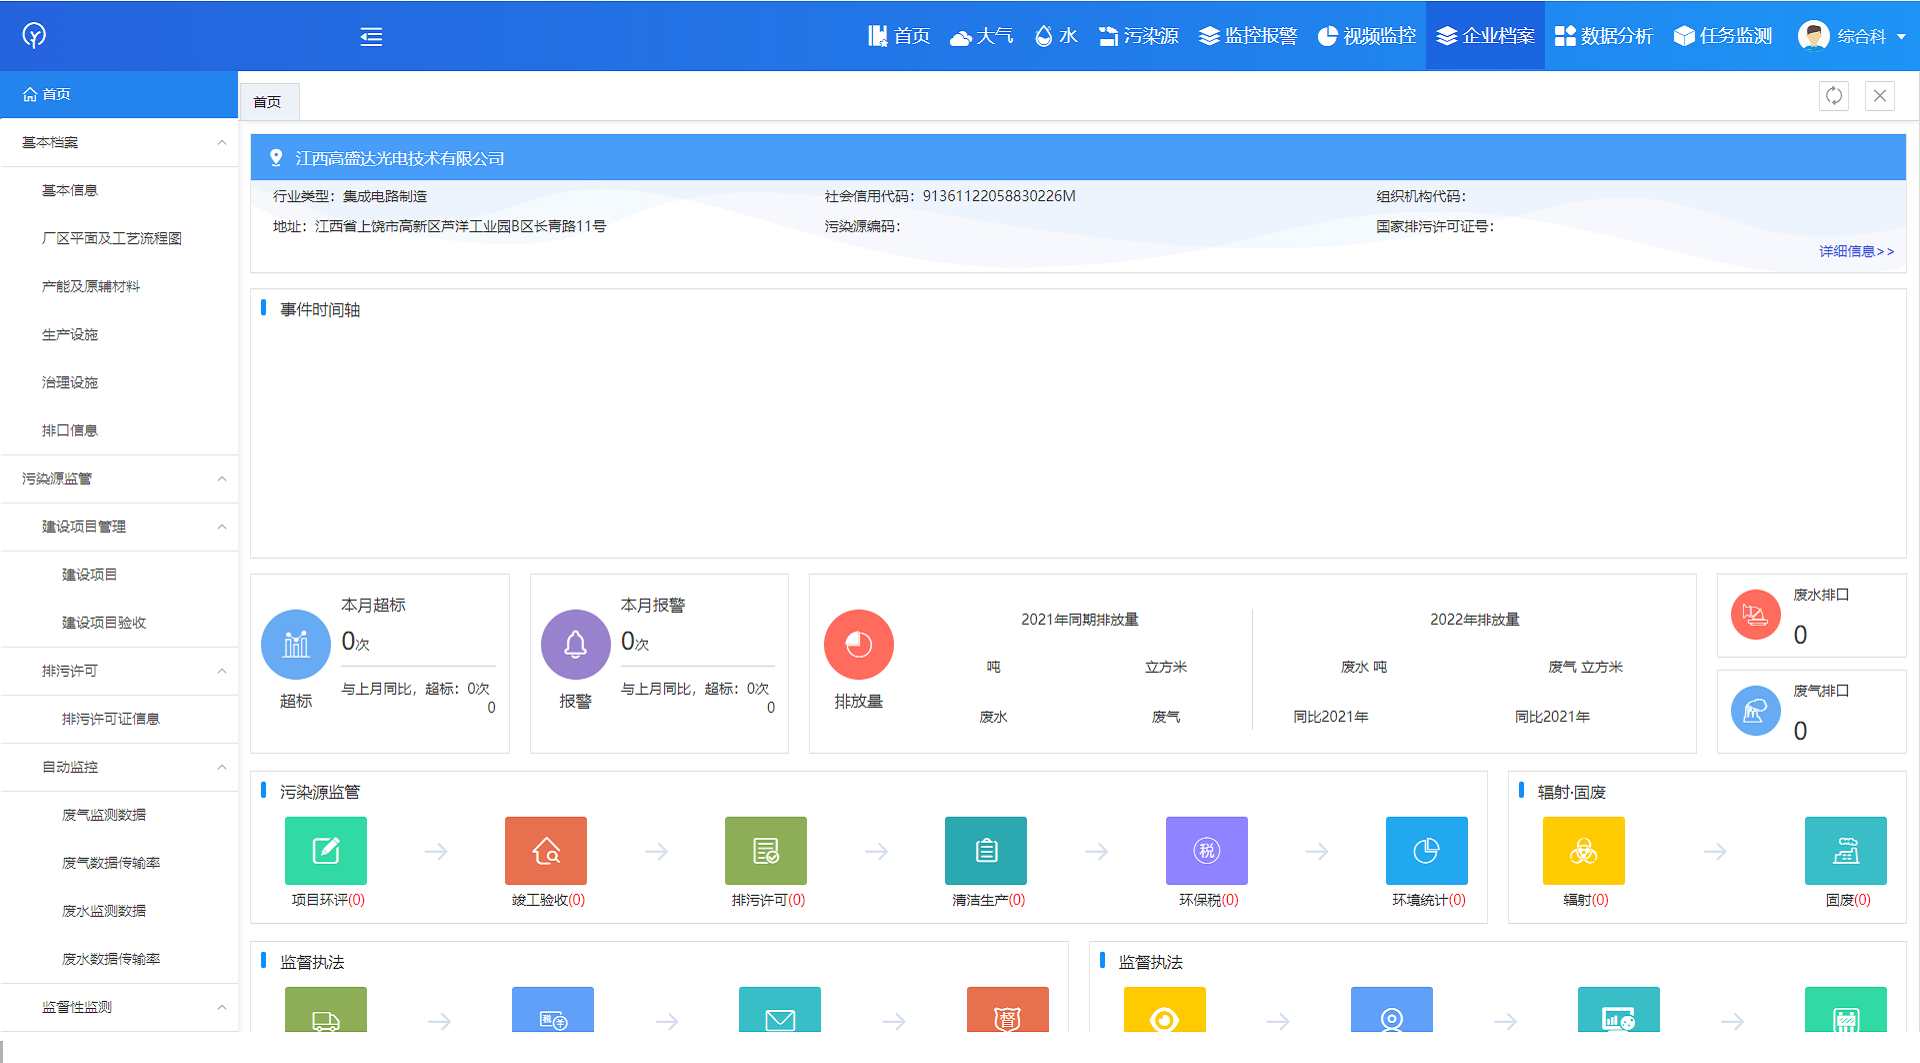
Task: Click the 辐射 yellow radiation icon
Action: [1583, 851]
